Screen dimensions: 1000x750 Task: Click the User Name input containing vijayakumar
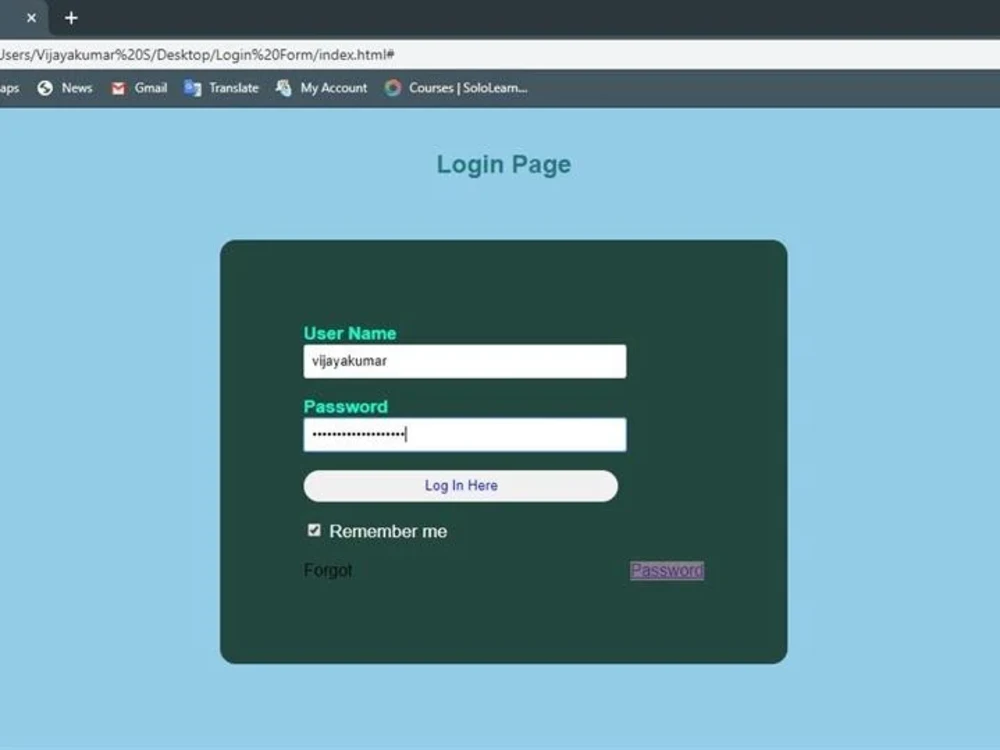click(x=464, y=361)
